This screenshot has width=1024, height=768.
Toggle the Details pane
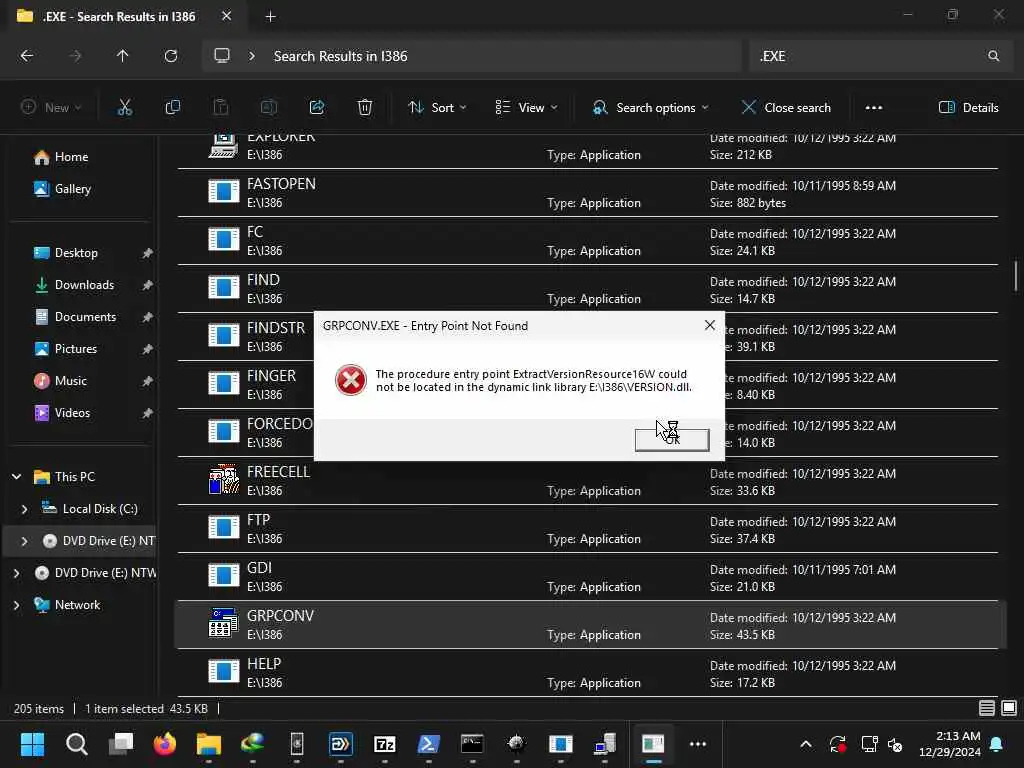(968, 108)
